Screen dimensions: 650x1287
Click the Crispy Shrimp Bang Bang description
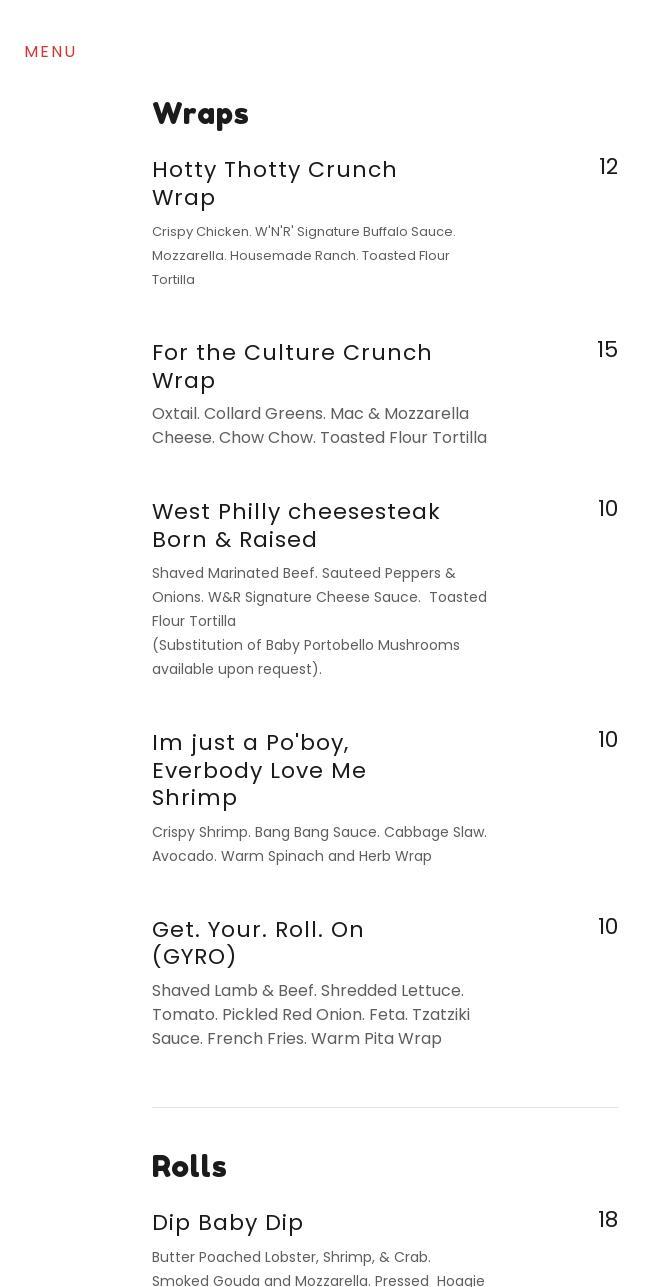[319, 844]
